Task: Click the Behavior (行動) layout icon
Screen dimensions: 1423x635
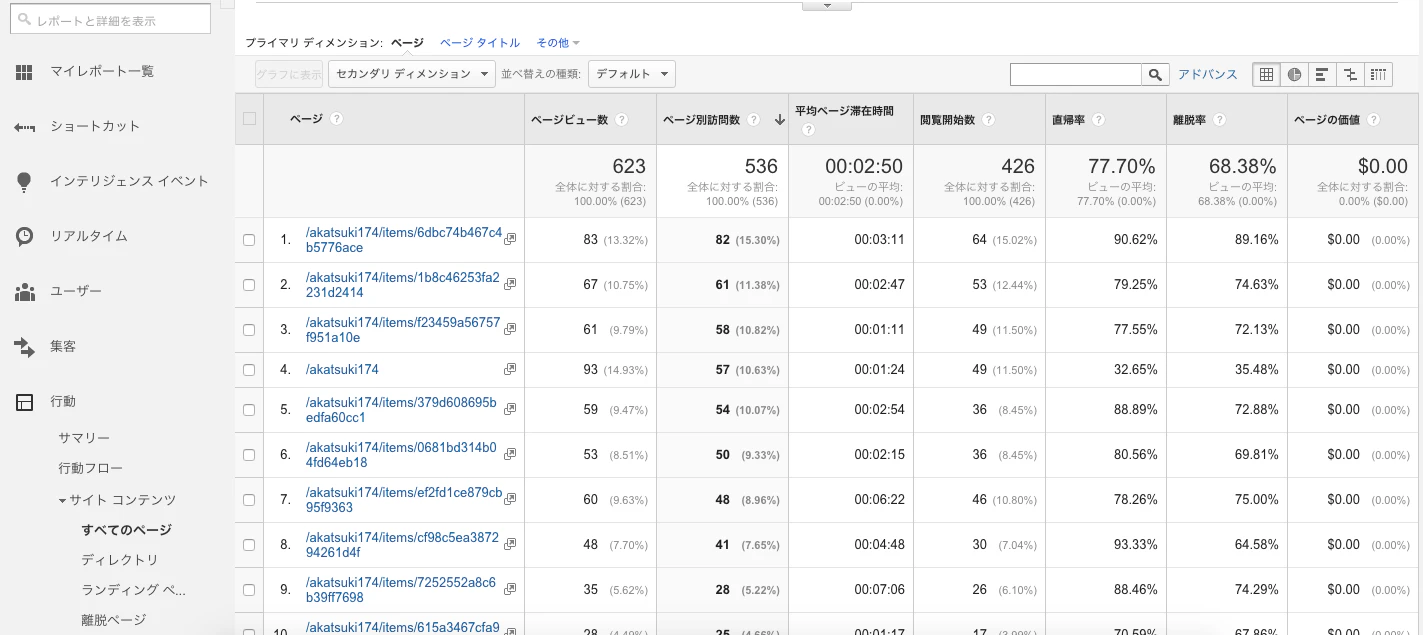Action: pos(25,402)
